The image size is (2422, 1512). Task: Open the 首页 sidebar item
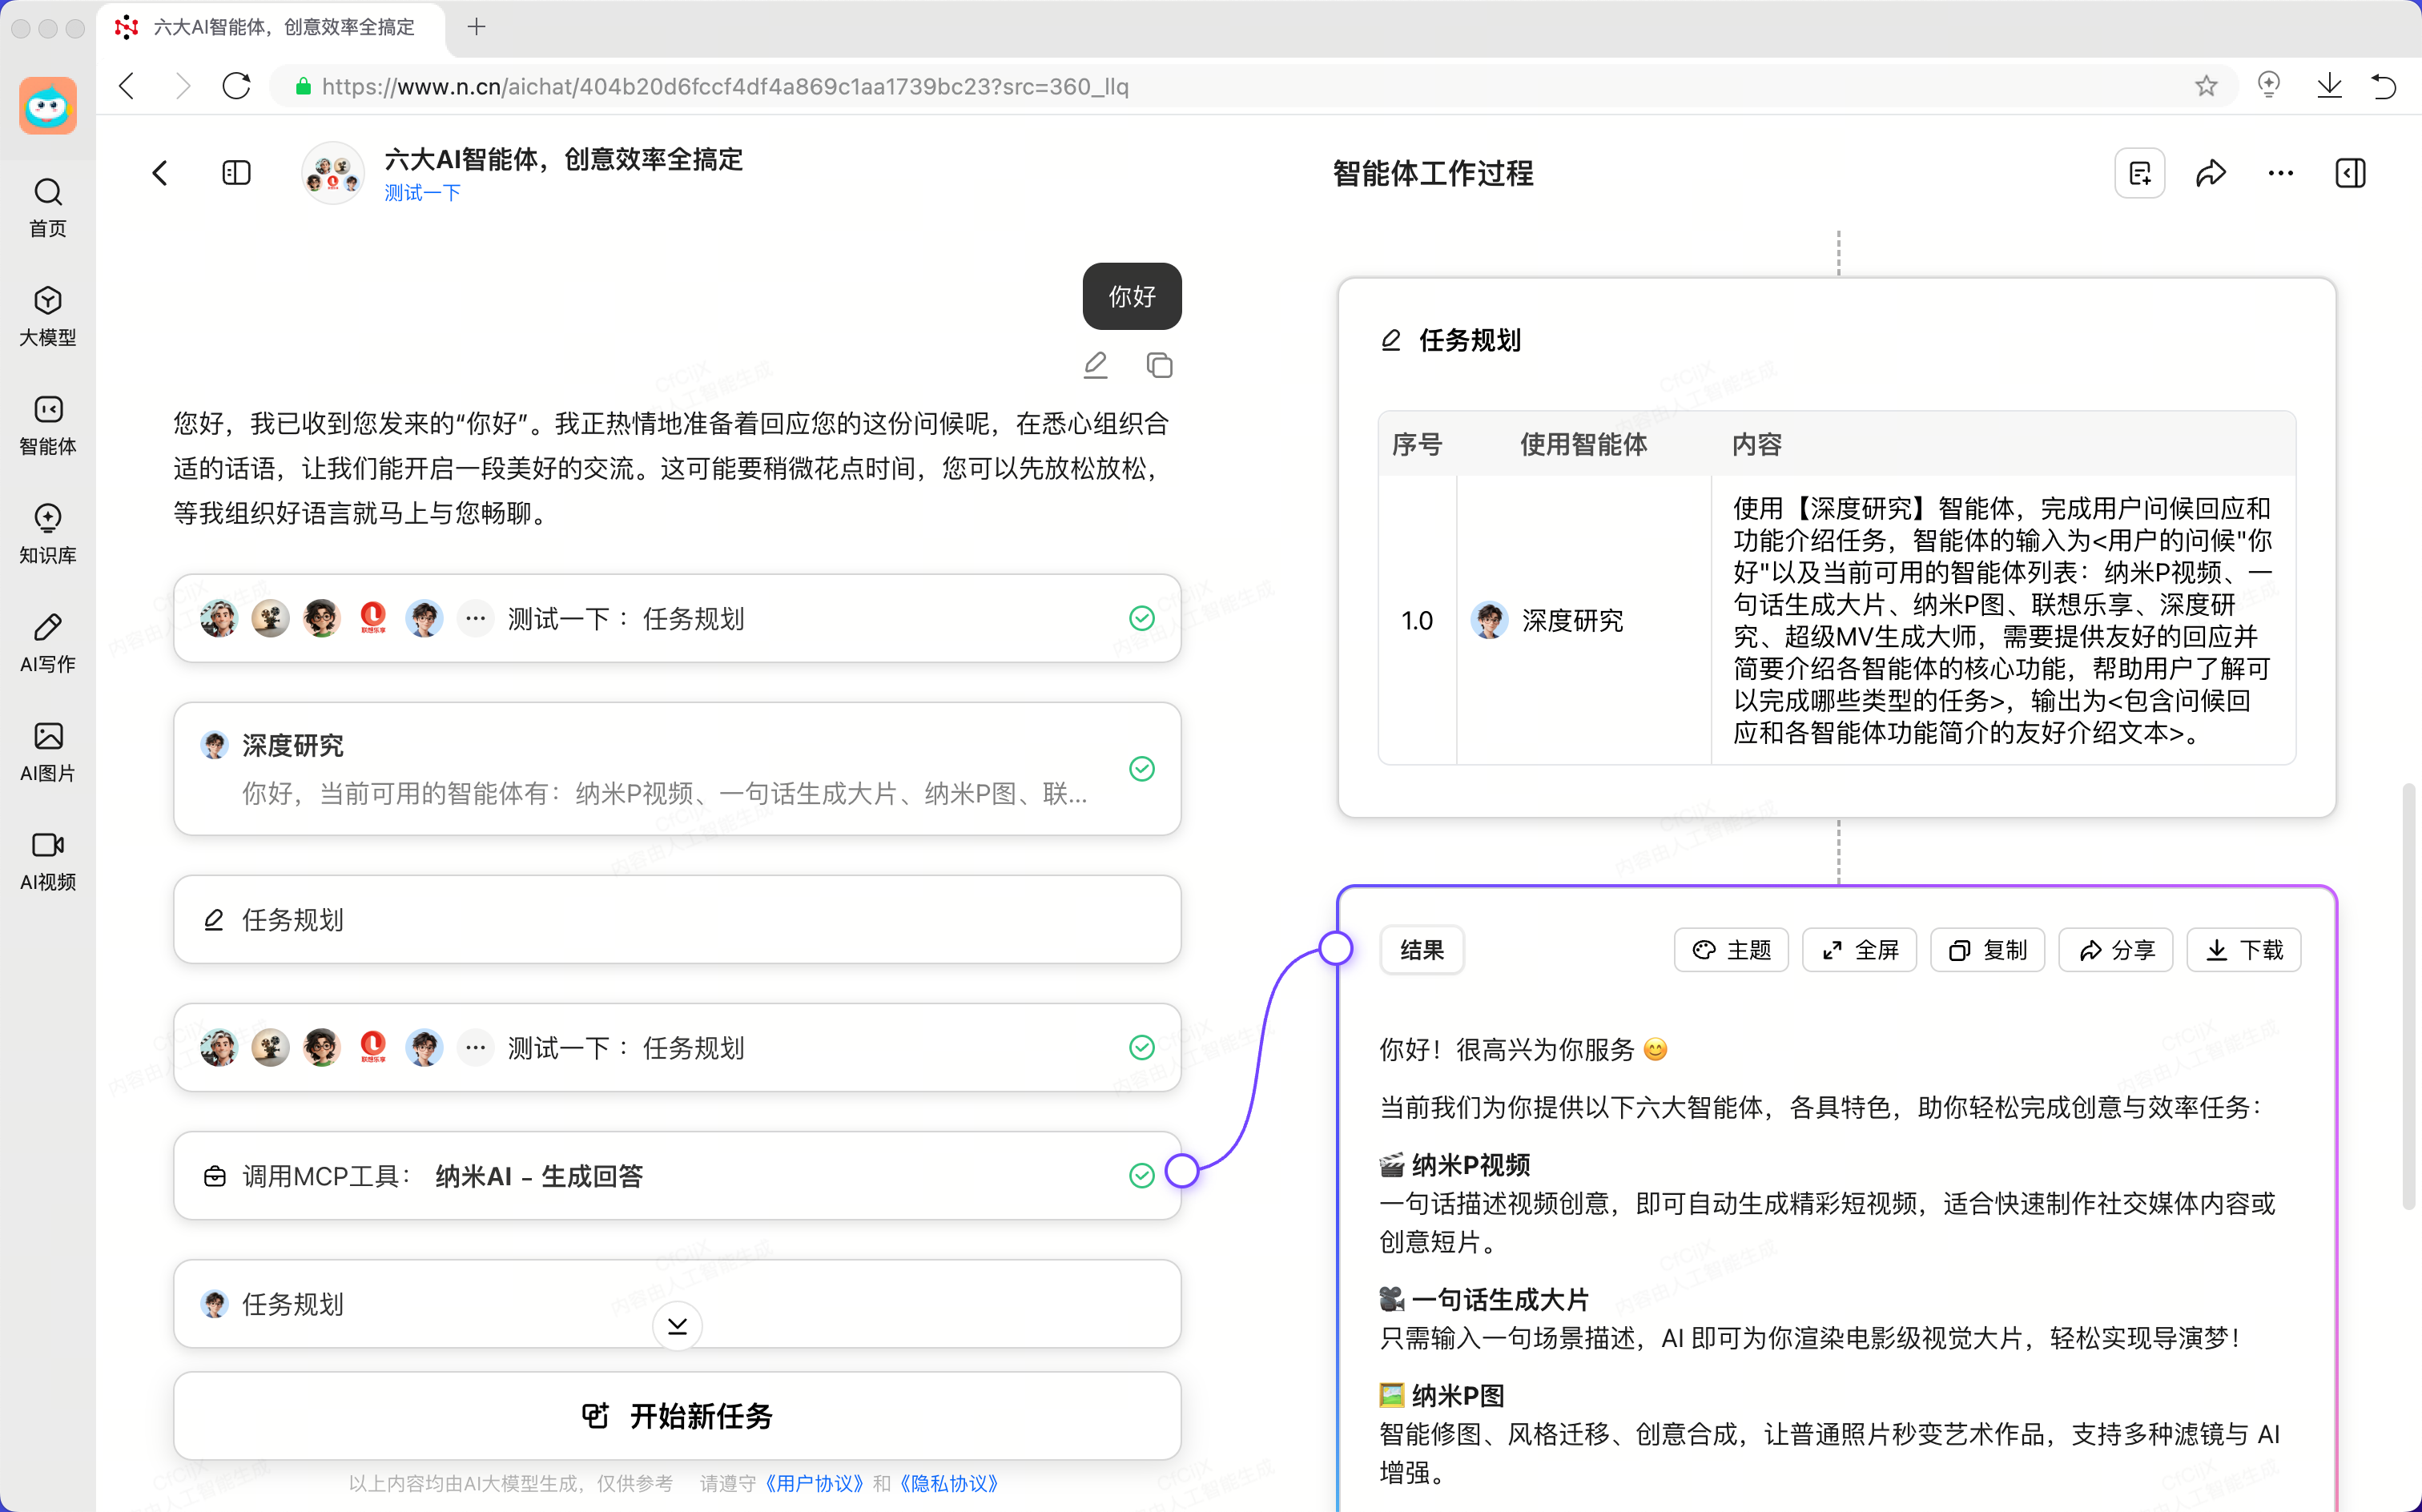point(48,208)
